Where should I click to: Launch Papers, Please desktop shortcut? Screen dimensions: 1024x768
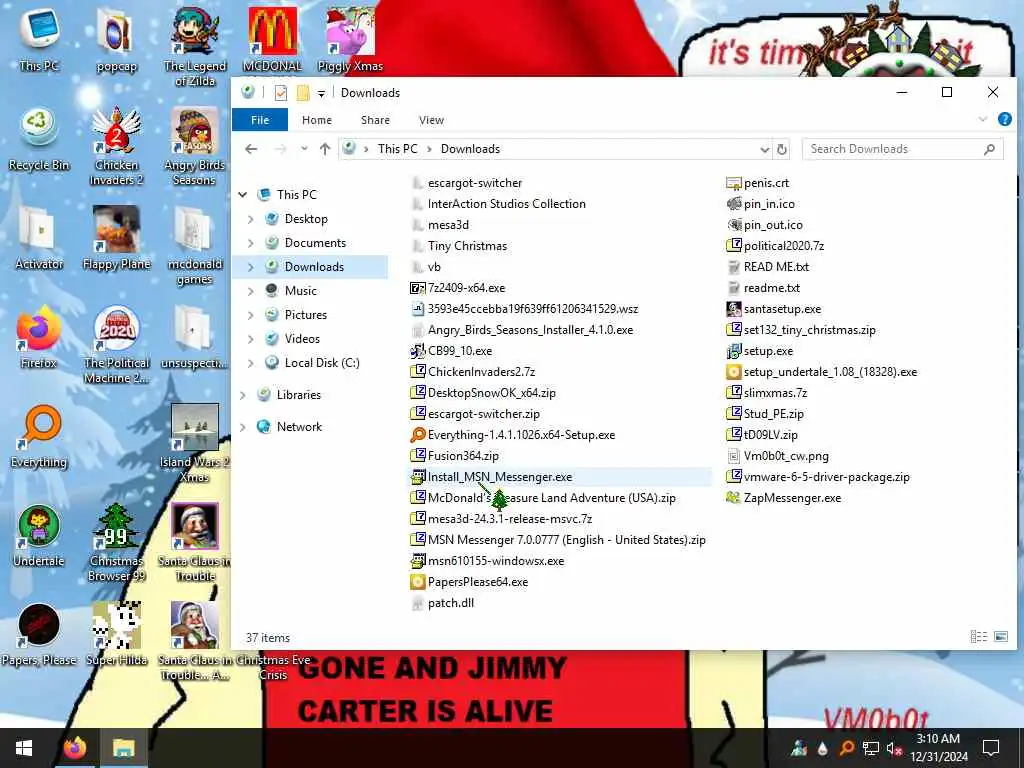39,635
